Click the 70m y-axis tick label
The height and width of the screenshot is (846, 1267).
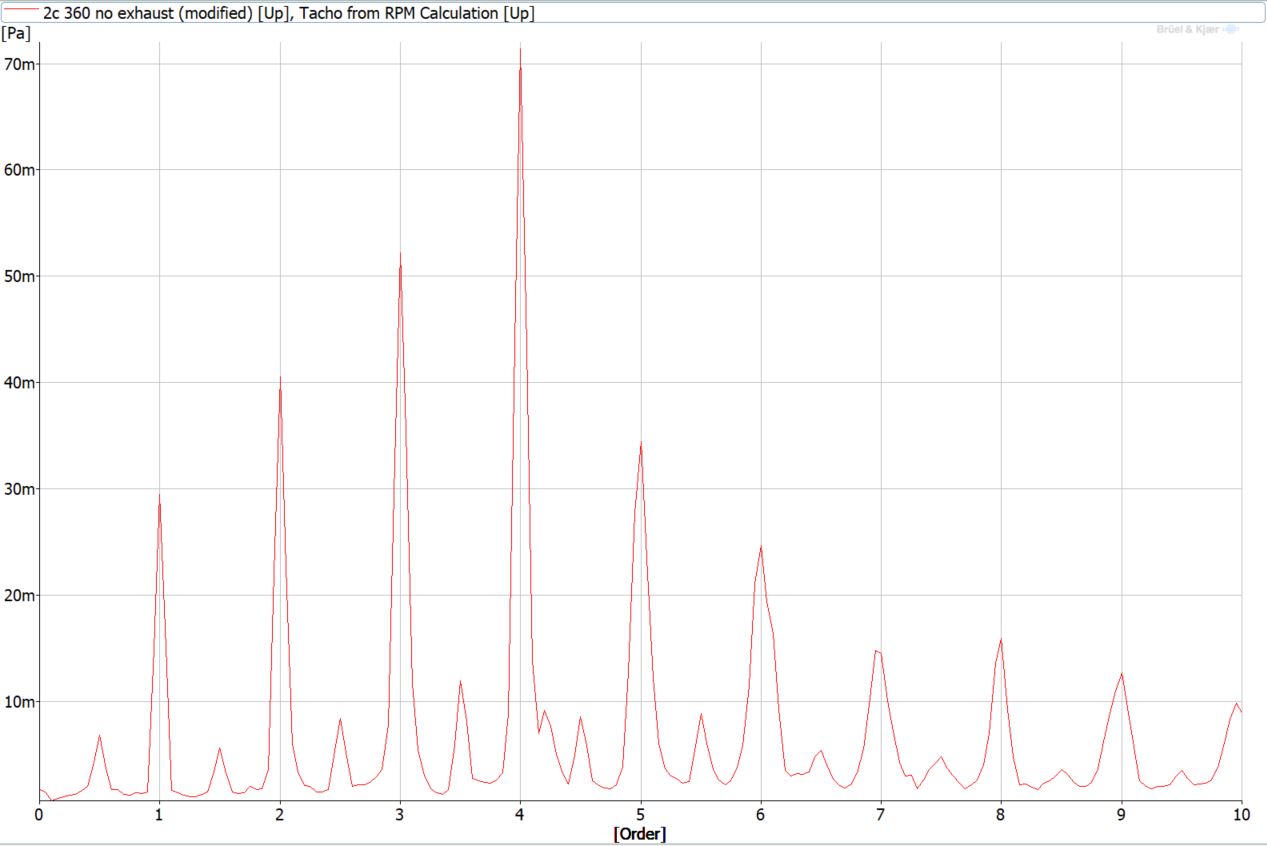click(x=20, y=64)
